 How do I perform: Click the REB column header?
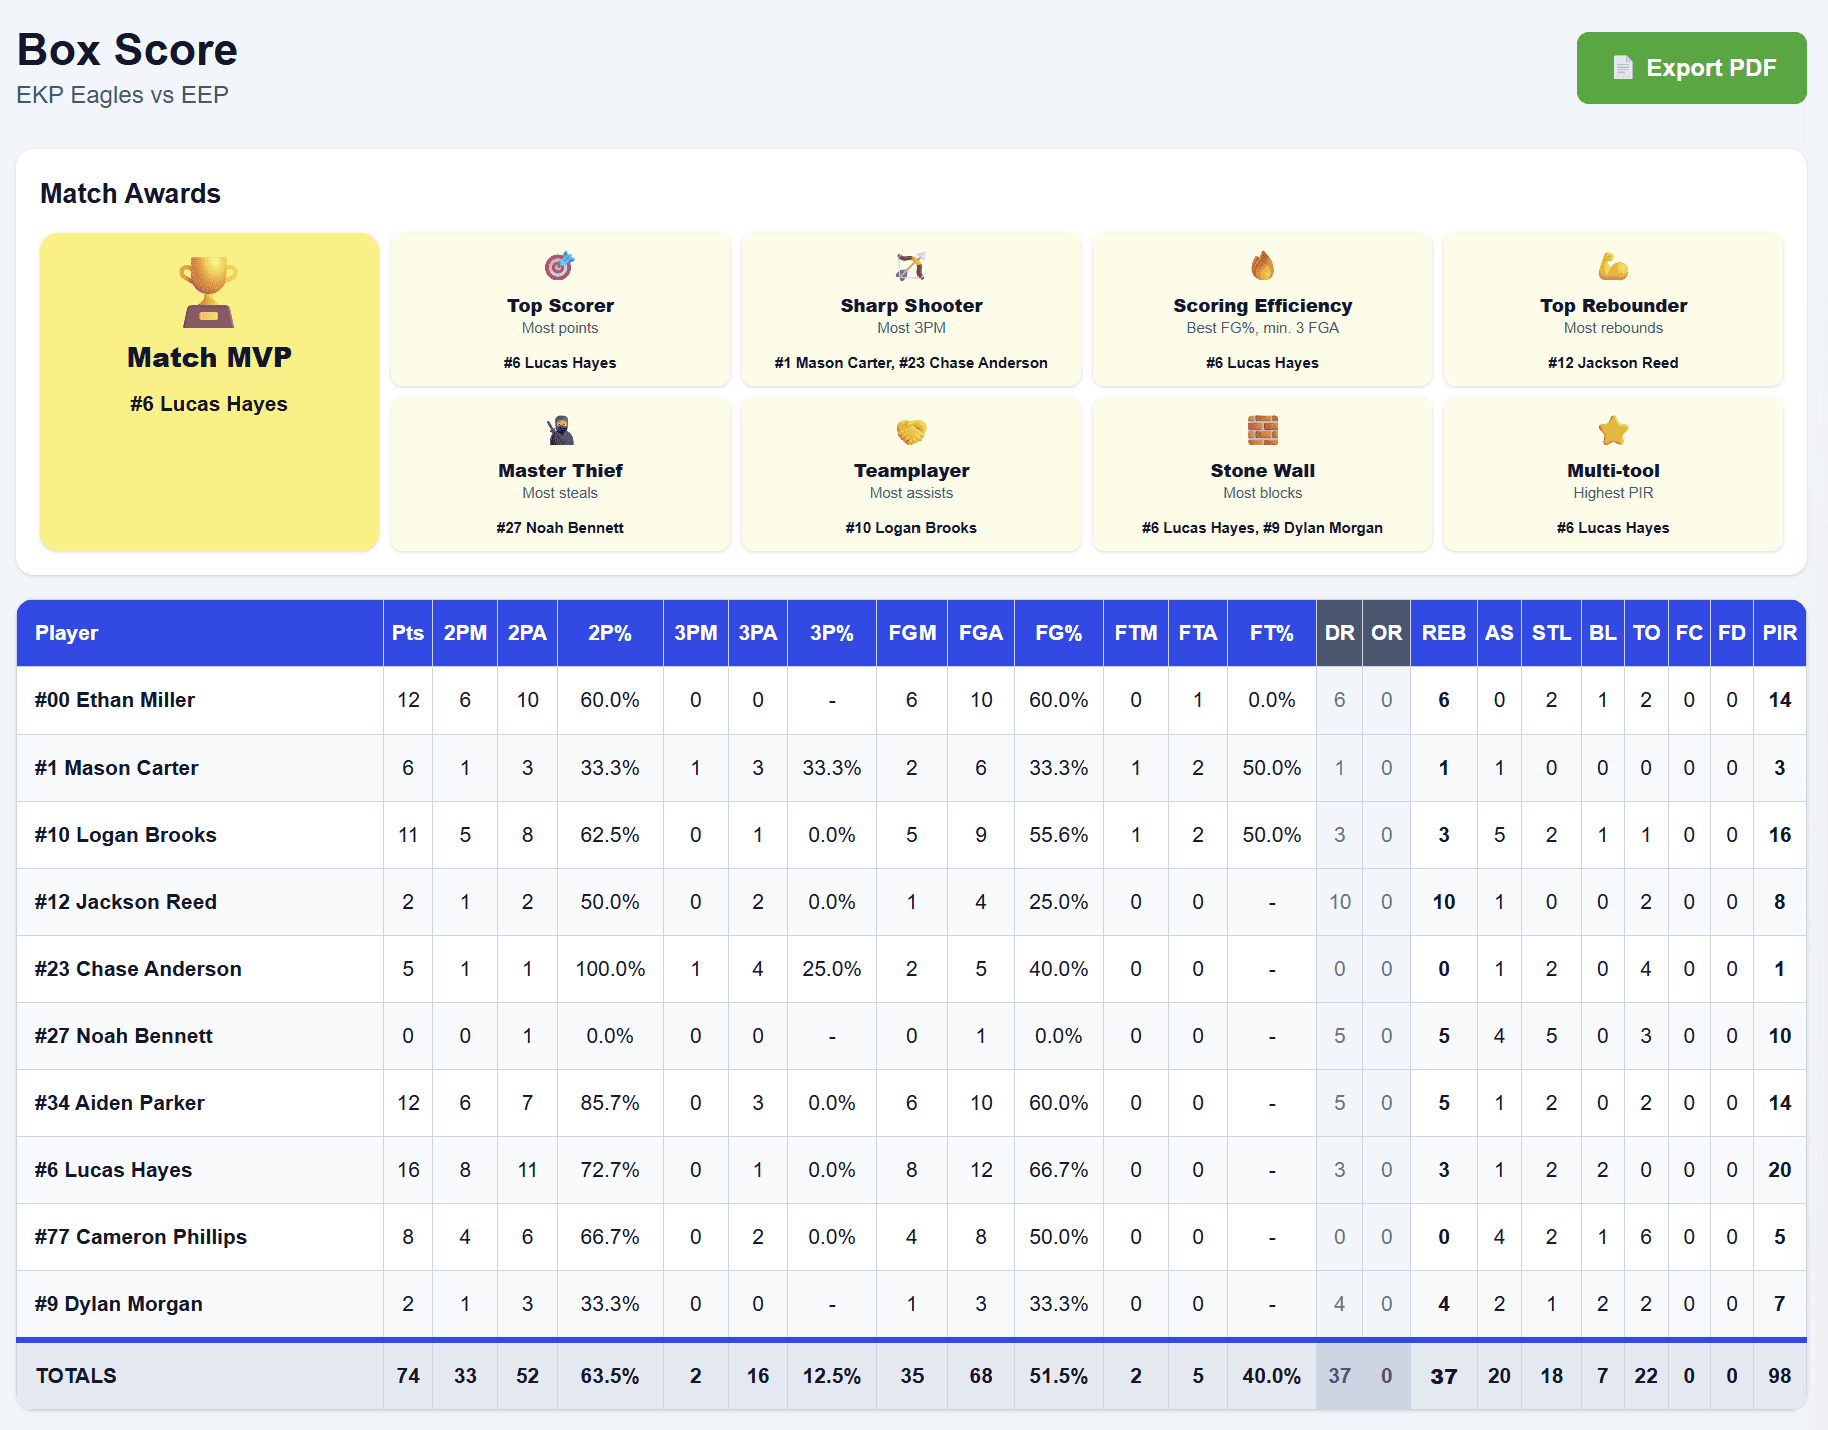click(x=1443, y=633)
